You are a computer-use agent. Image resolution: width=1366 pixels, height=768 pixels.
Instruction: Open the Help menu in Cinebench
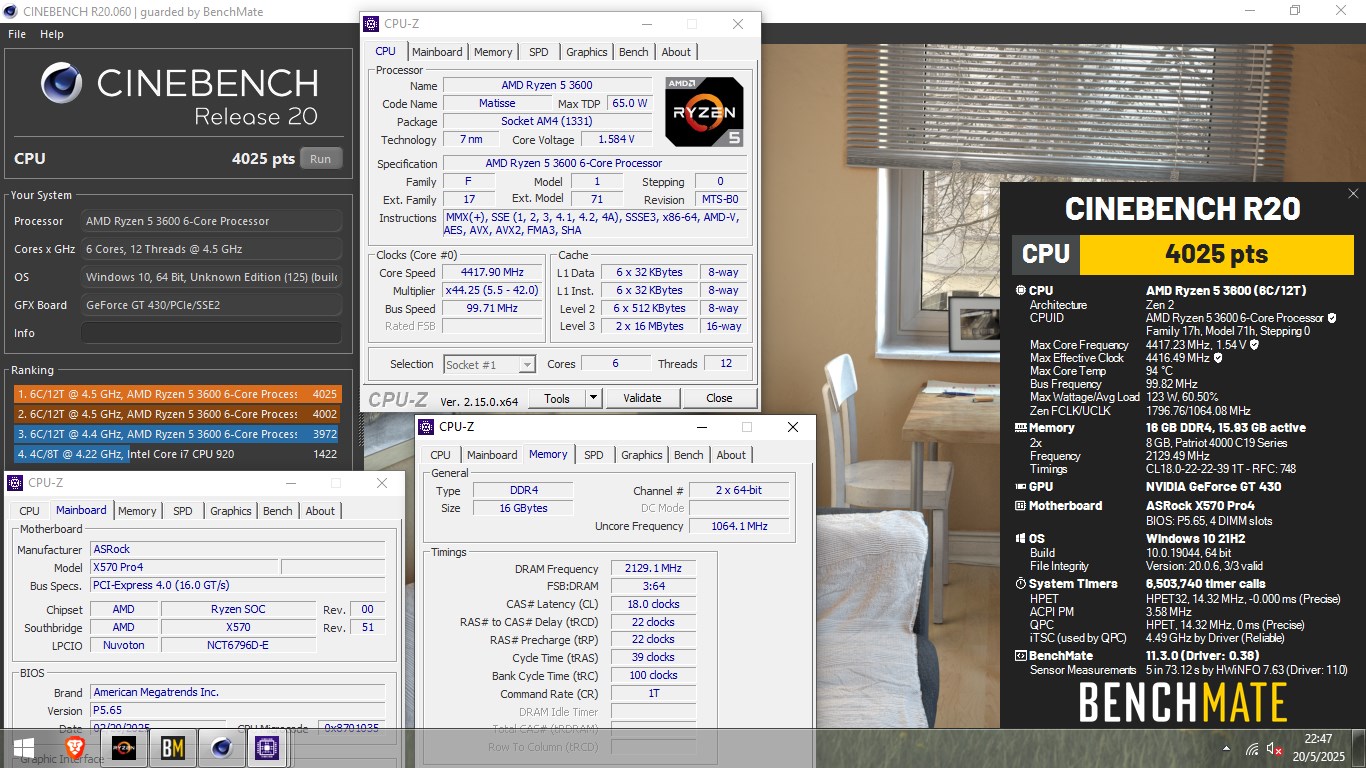pos(52,34)
